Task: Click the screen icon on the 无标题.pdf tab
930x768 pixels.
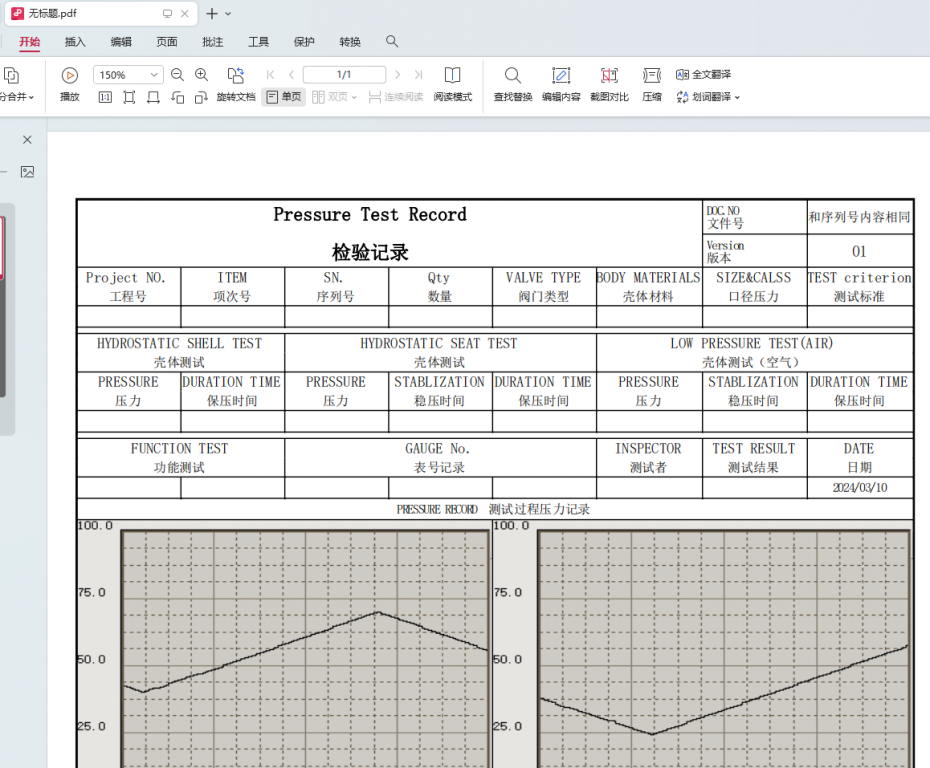Action: [x=167, y=14]
